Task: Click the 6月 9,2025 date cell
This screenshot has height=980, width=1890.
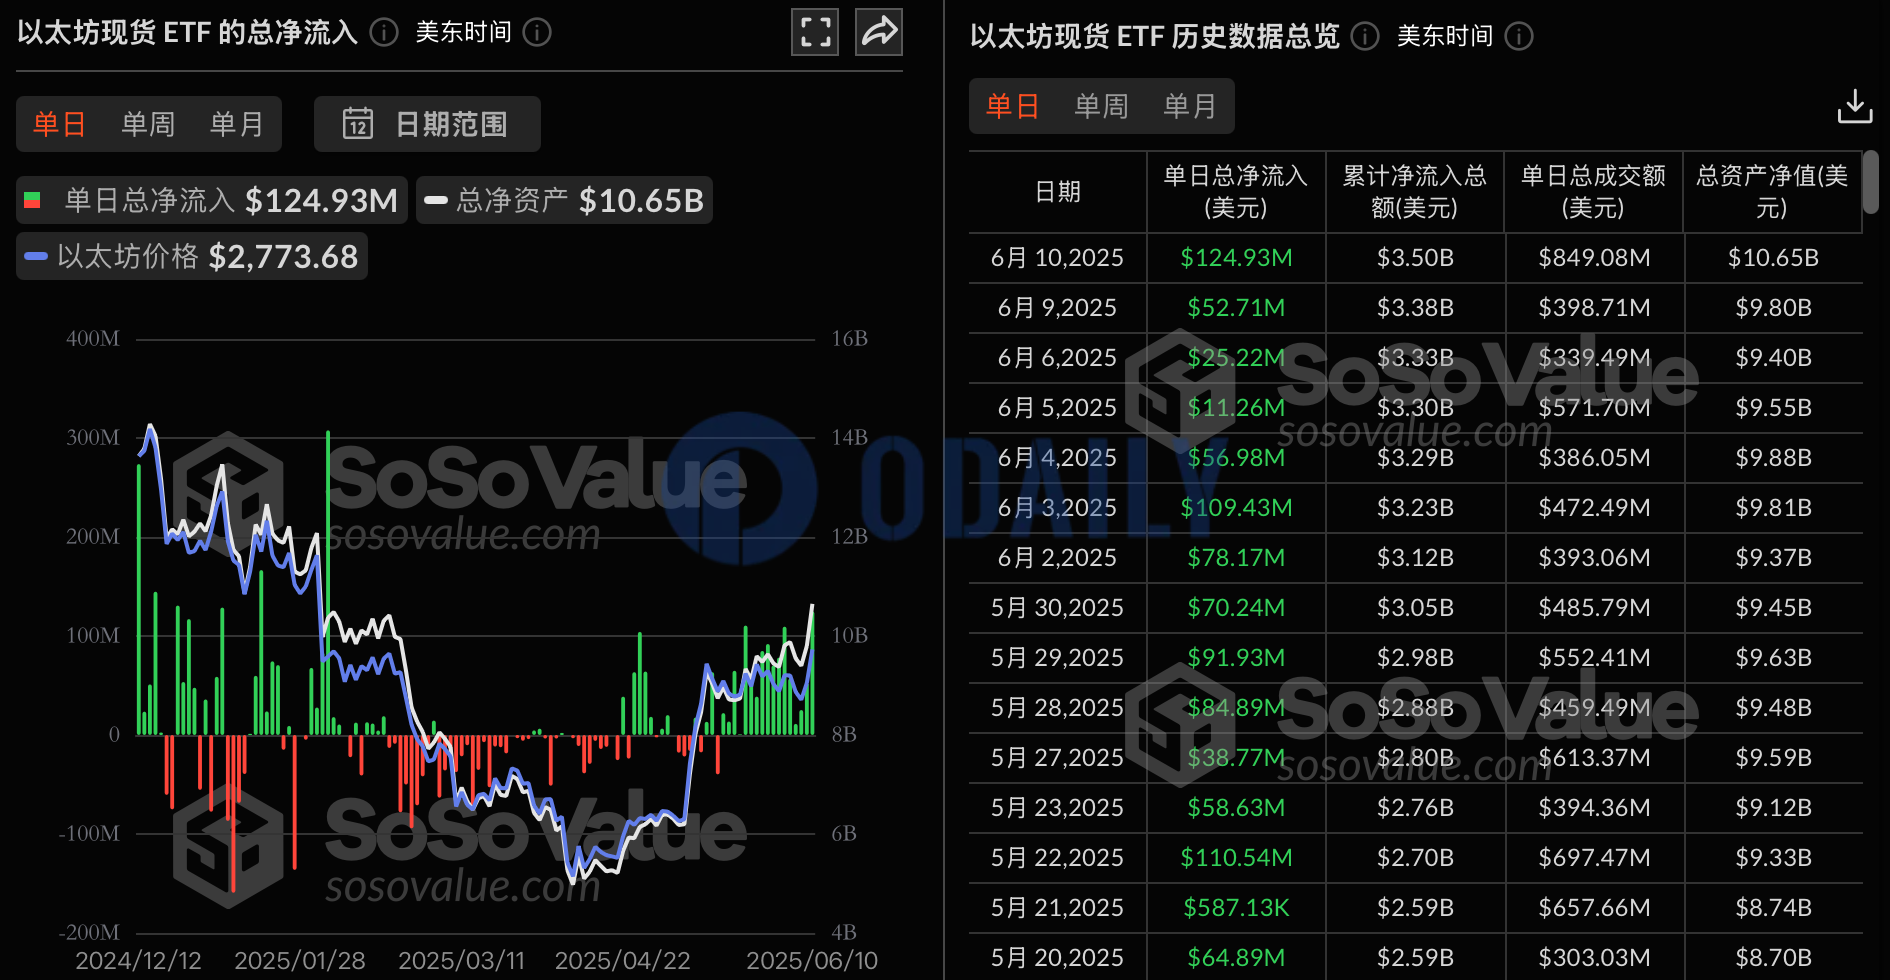Action: pyautogui.click(x=1057, y=308)
